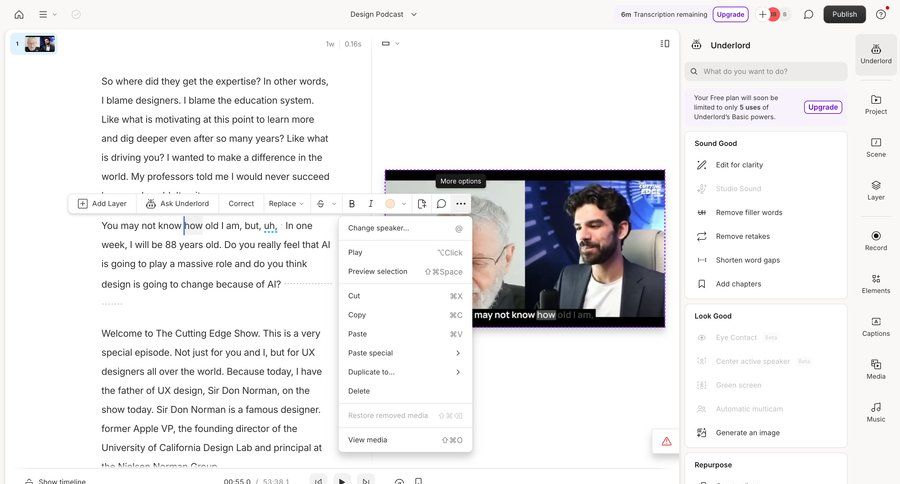Viewport: 900px width, 484px height.
Task: Open the Layer panel in sidebar
Action: [x=876, y=190]
